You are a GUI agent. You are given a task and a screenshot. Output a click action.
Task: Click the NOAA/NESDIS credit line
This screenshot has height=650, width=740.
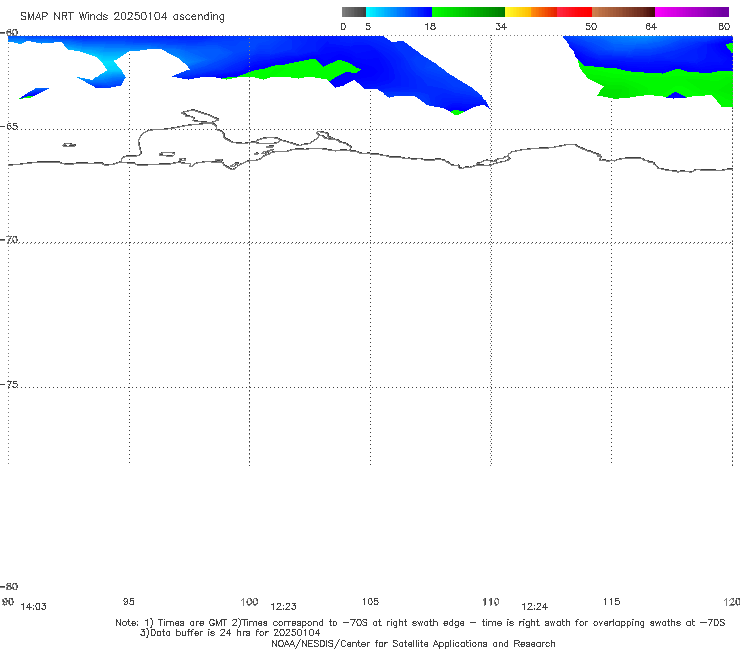[x=413, y=643]
